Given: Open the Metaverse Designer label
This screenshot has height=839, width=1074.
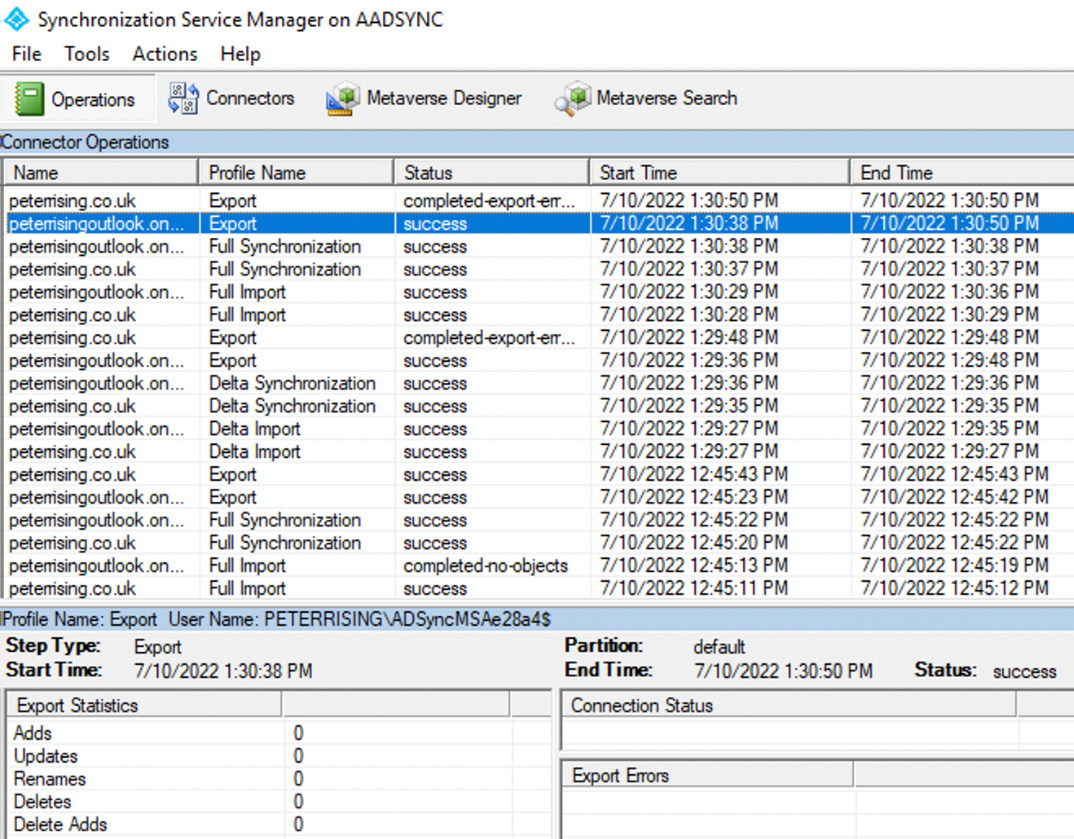Looking at the screenshot, I should [x=444, y=99].
